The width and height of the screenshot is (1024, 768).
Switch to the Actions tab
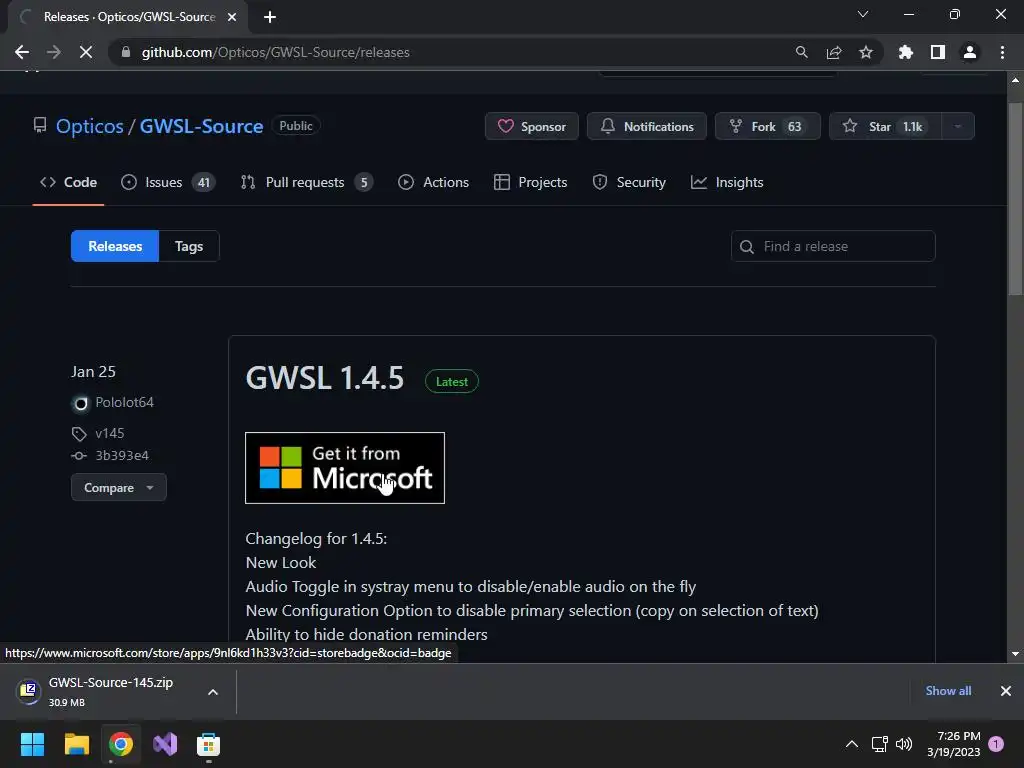point(433,182)
